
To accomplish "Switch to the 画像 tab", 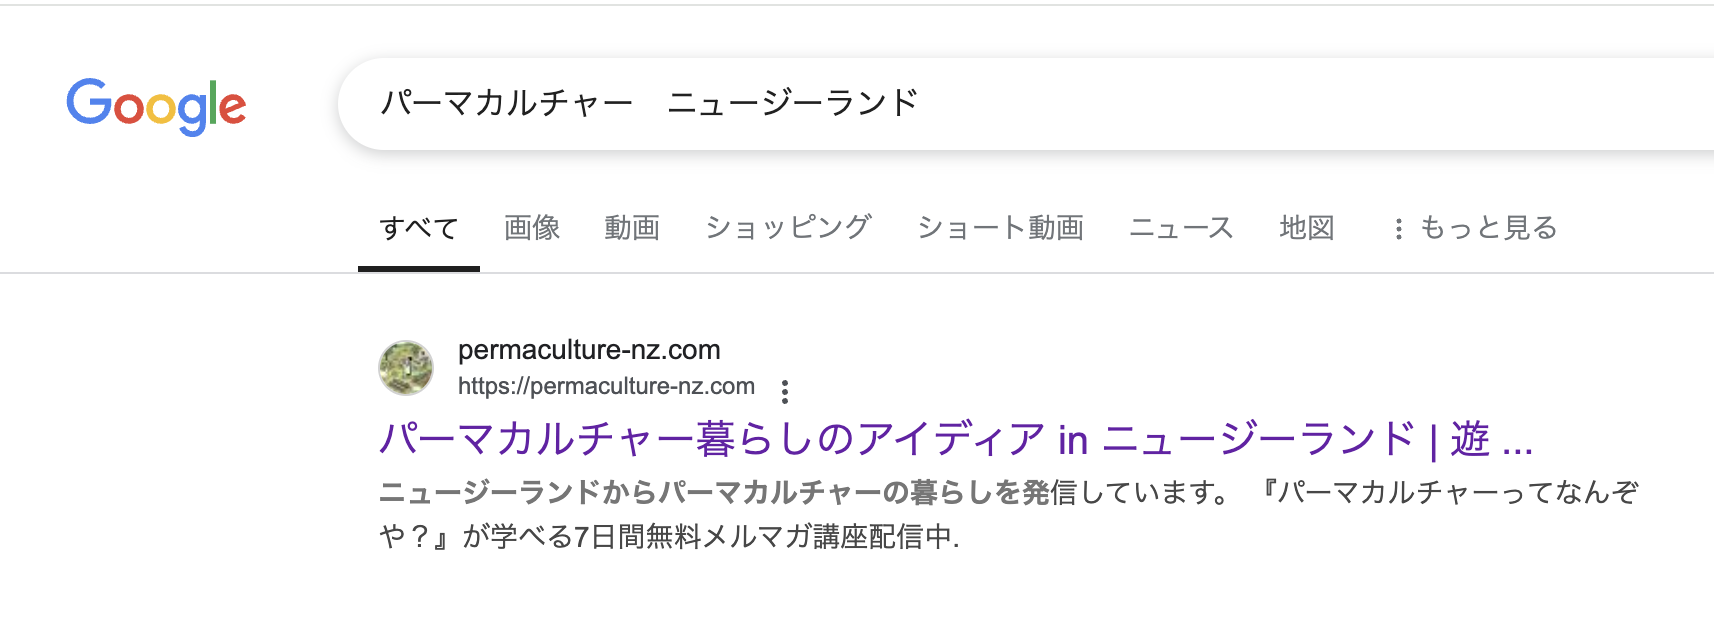I will pos(532,229).
